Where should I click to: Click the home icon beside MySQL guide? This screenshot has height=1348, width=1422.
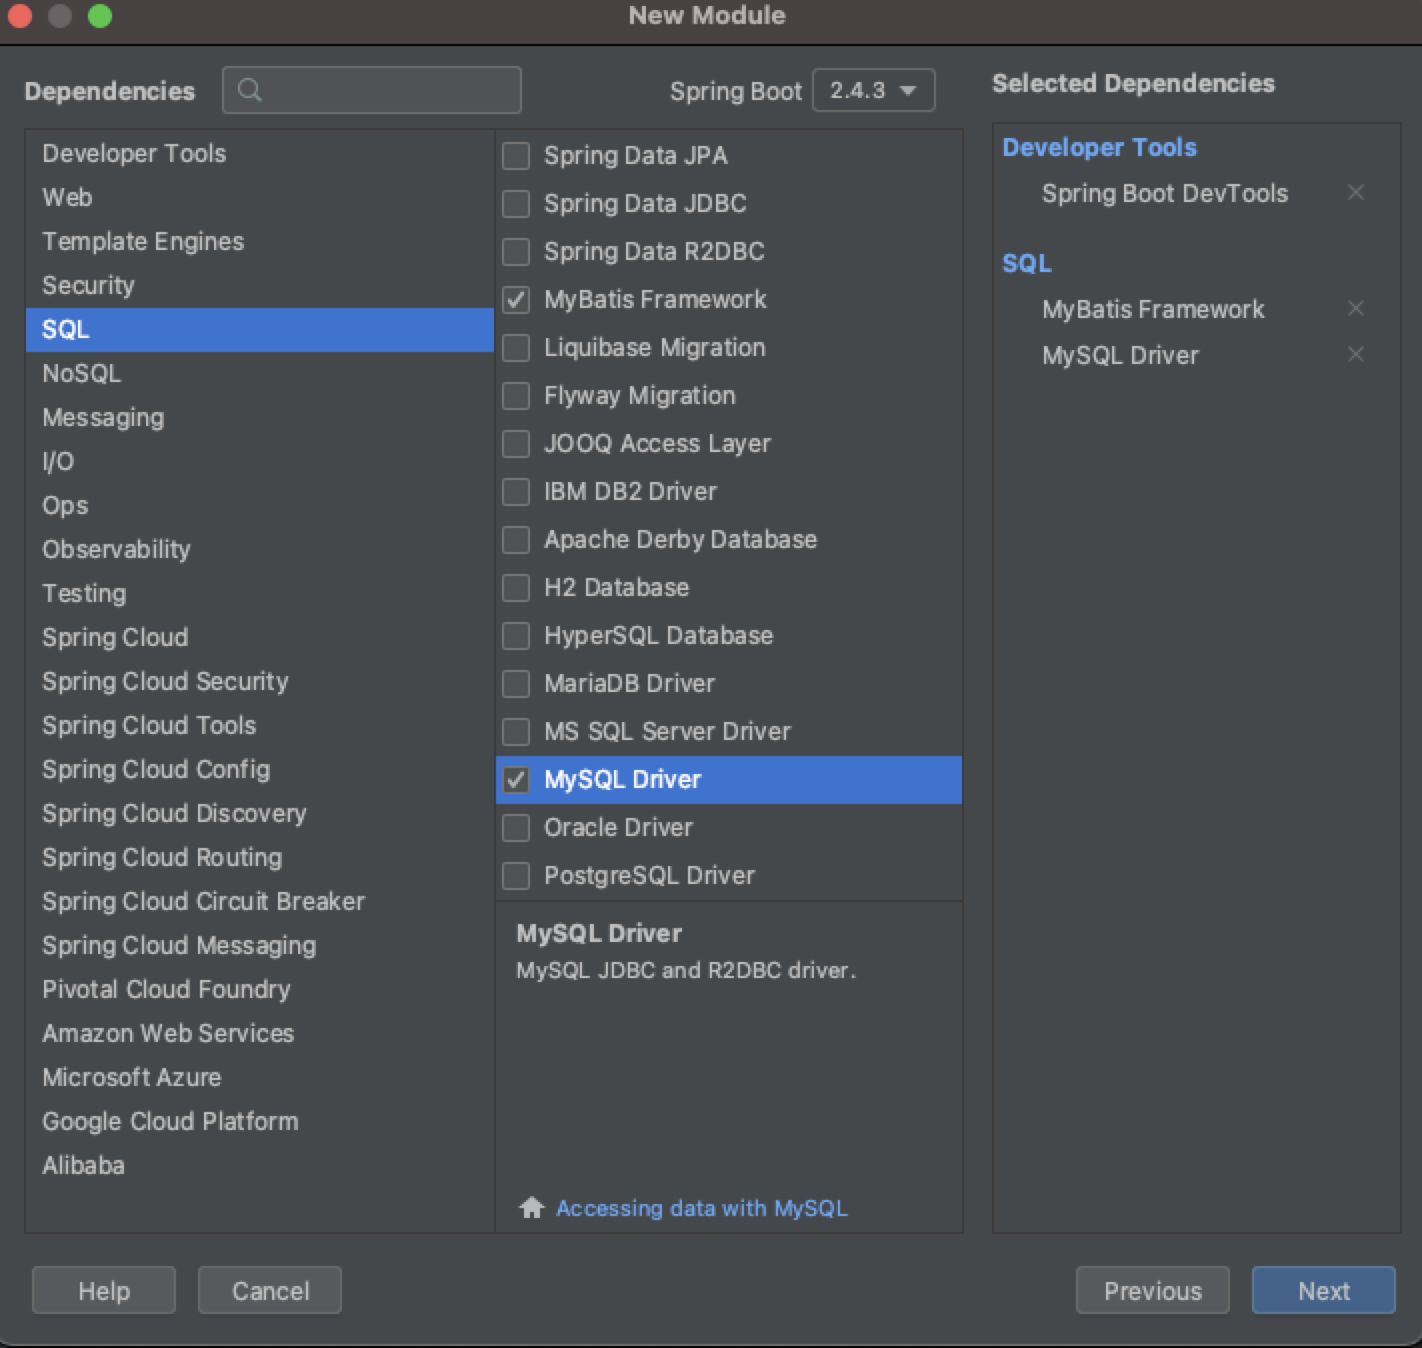(531, 1208)
